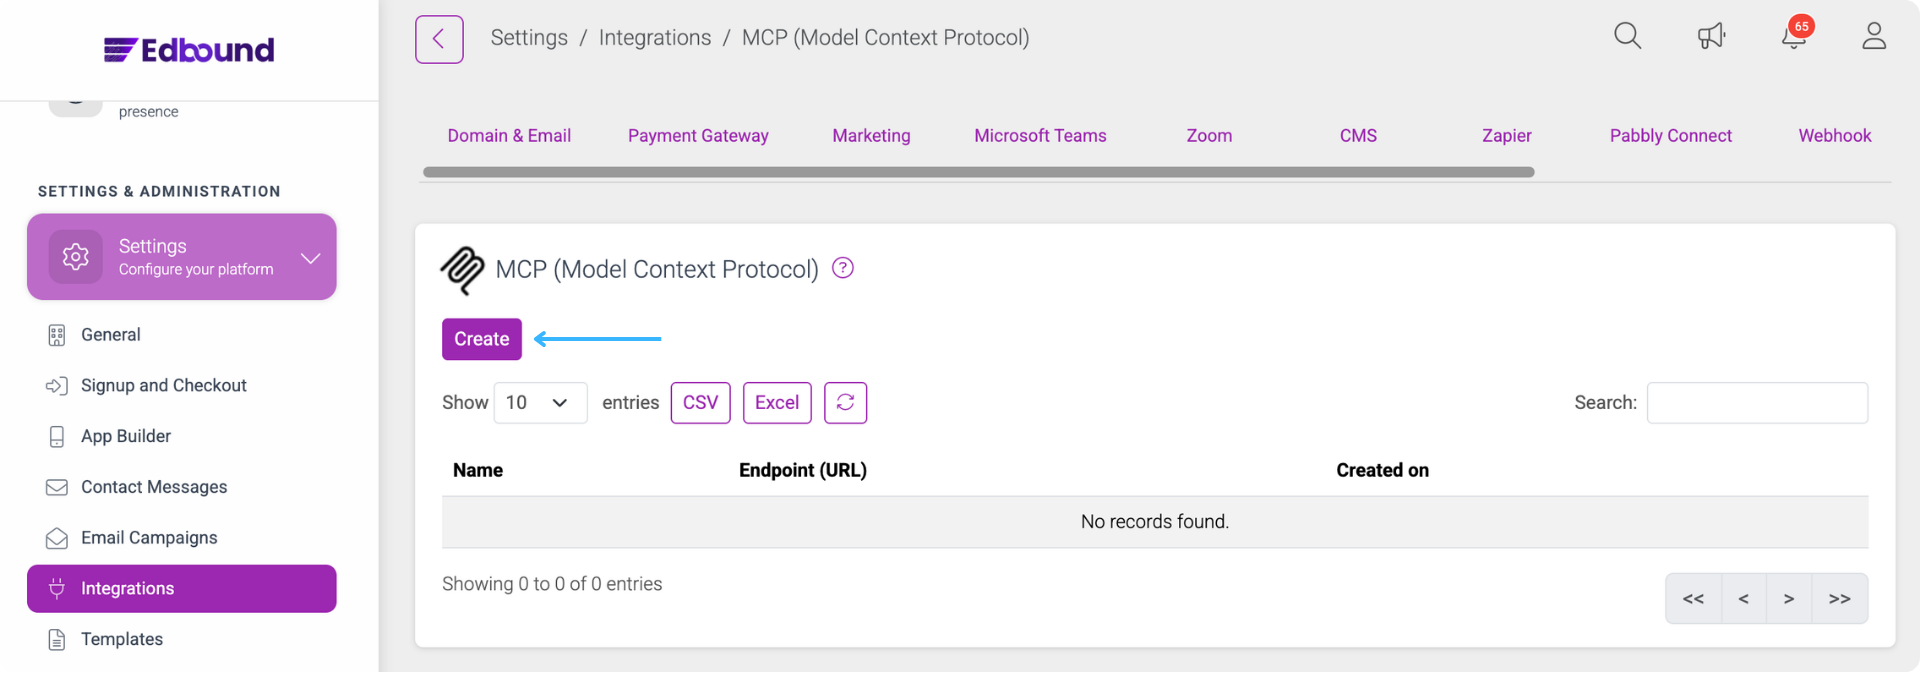Image resolution: width=1920 pixels, height=674 pixels.
Task: Click the horizontal tabs scrollbar
Action: click(978, 172)
